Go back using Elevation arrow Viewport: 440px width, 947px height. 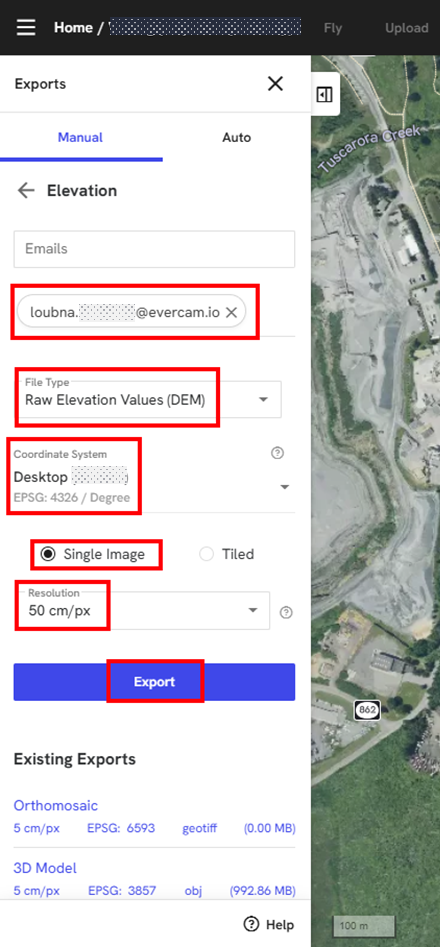coord(26,191)
